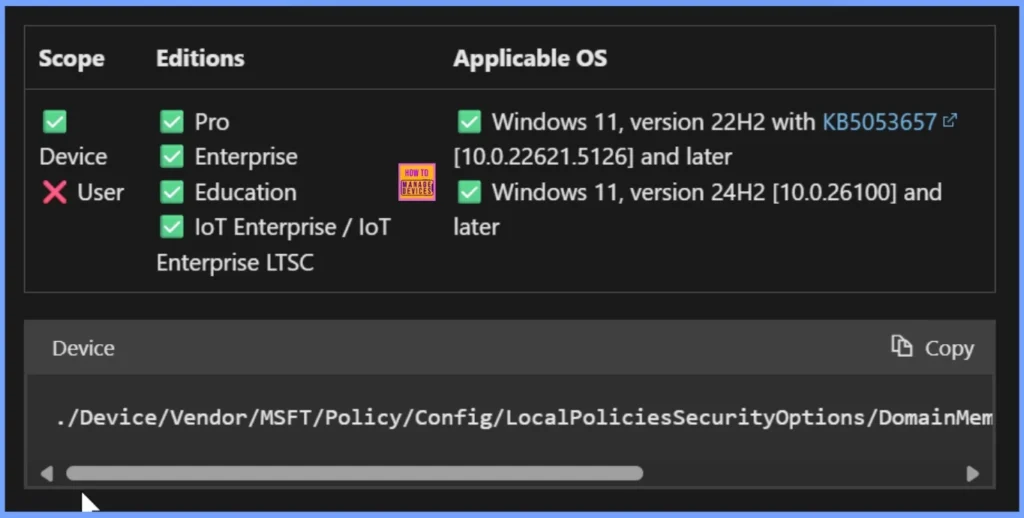This screenshot has height=518, width=1024.
Task: Open the KB5053657 link
Action: (x=879, y=122)
